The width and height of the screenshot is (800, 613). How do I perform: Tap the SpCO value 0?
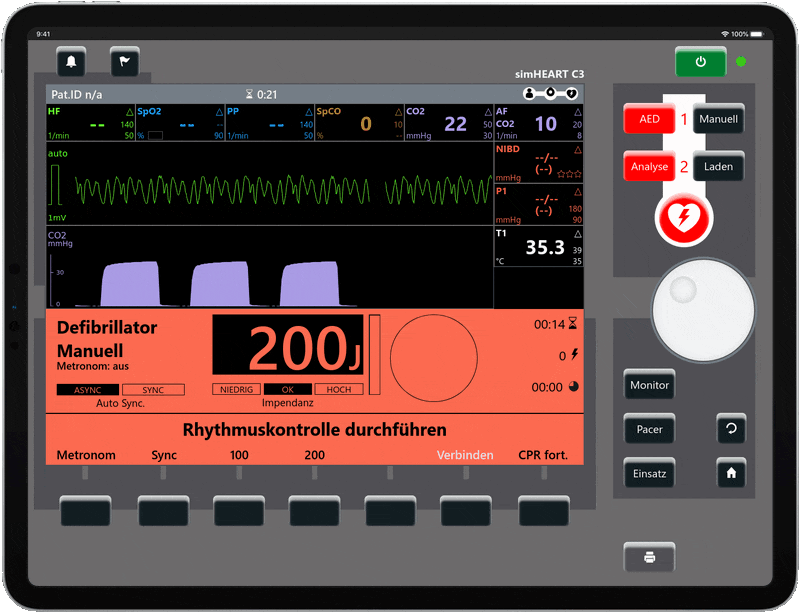click(366, 124)
